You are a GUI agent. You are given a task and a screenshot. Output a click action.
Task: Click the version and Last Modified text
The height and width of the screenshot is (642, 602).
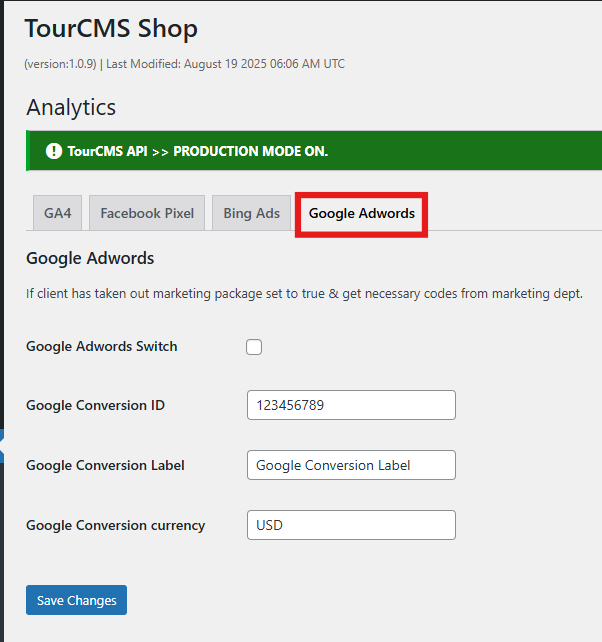[184, 64]
